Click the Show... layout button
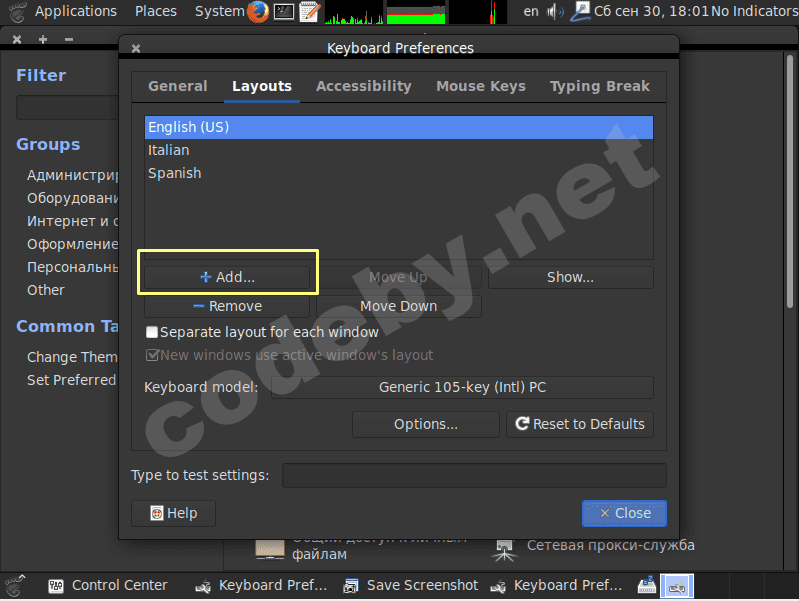 [x=571, y=277]
